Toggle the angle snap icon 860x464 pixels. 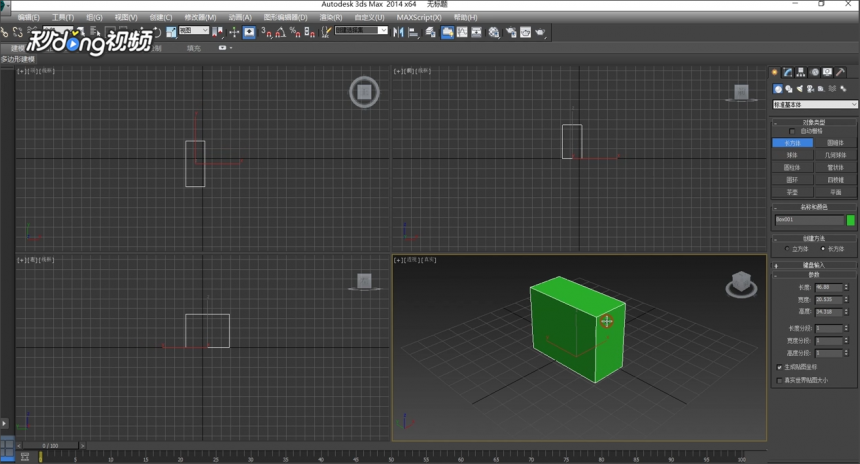281,32
